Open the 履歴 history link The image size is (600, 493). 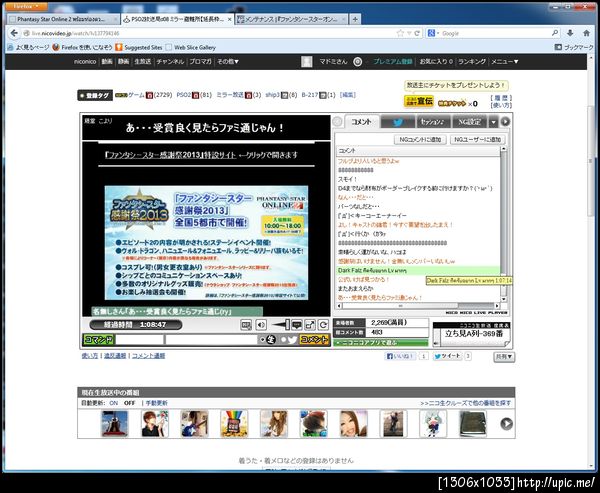501,98
